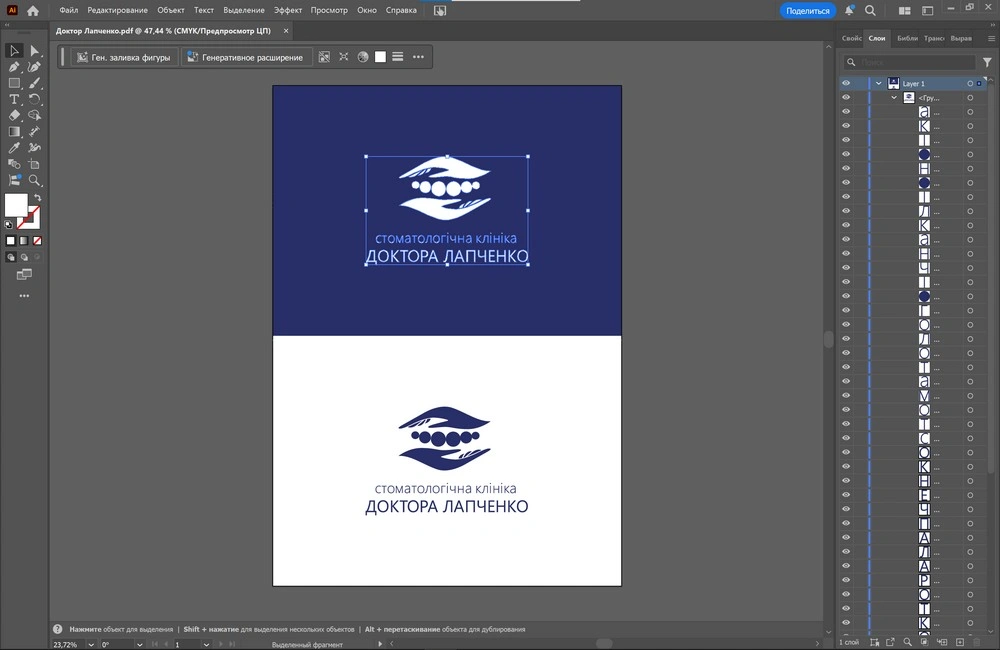Click the Поделиться button
The height and width of the screenshot is (650, 1000).
click(807, 10)
